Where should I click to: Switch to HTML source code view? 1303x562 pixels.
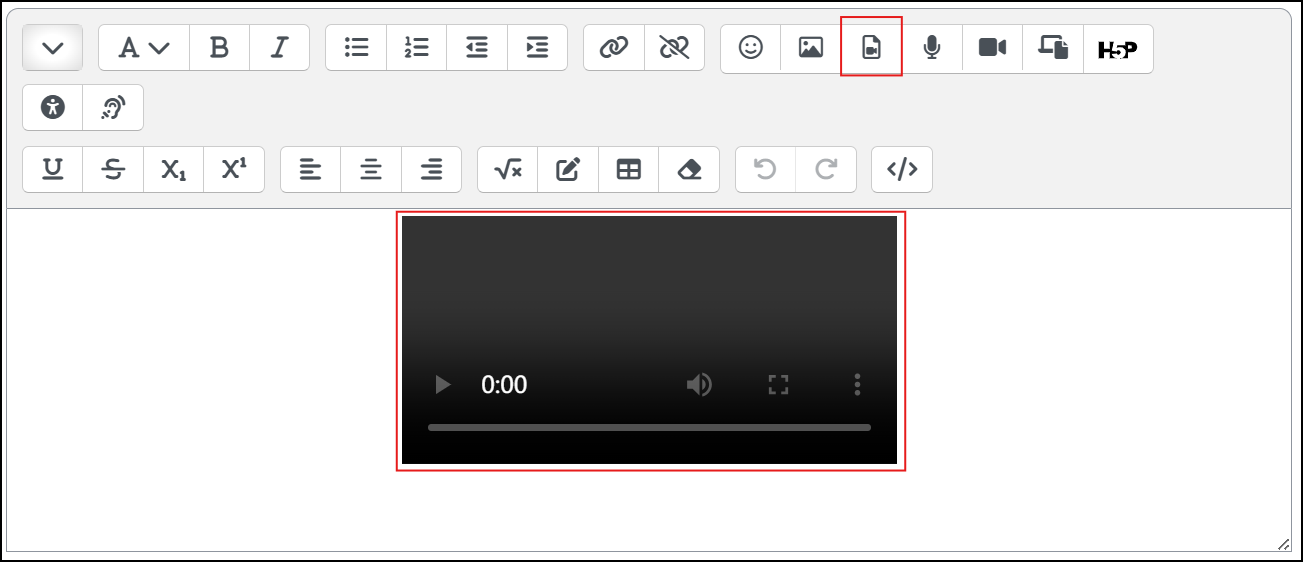click(x=902, y=170)
